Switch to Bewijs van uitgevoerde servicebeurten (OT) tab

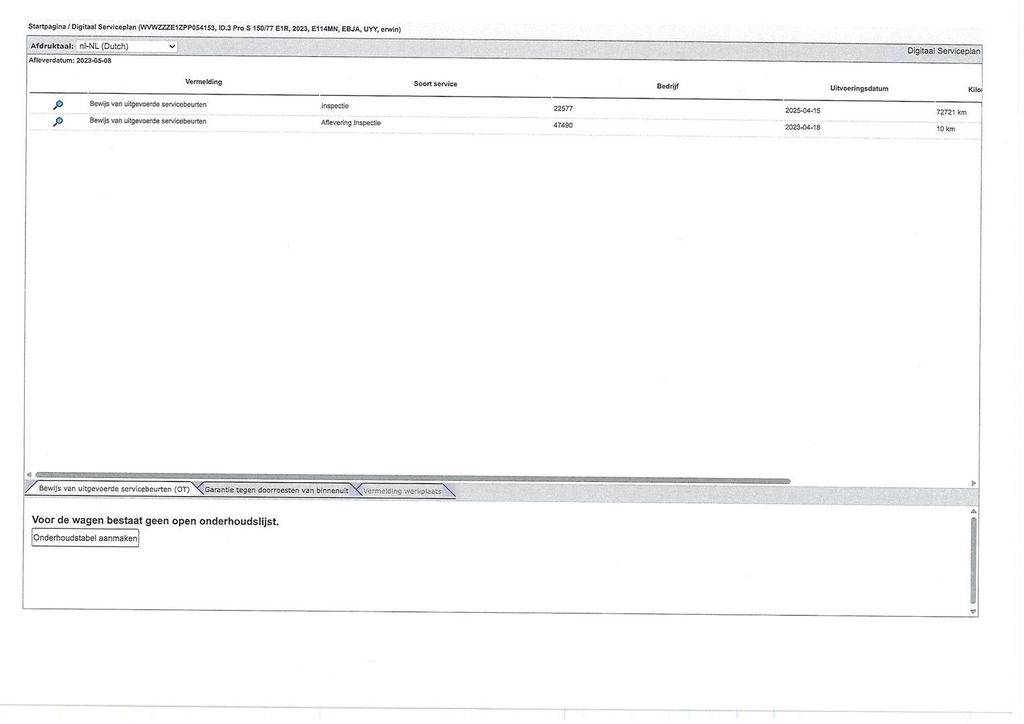[x=114, y=488]
